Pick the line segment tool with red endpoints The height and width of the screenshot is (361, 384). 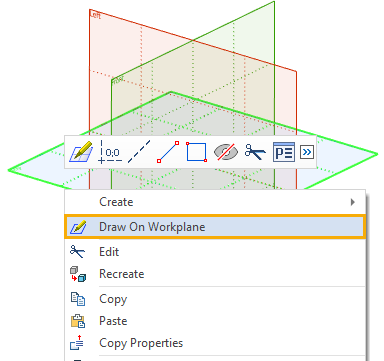point(168,152)
